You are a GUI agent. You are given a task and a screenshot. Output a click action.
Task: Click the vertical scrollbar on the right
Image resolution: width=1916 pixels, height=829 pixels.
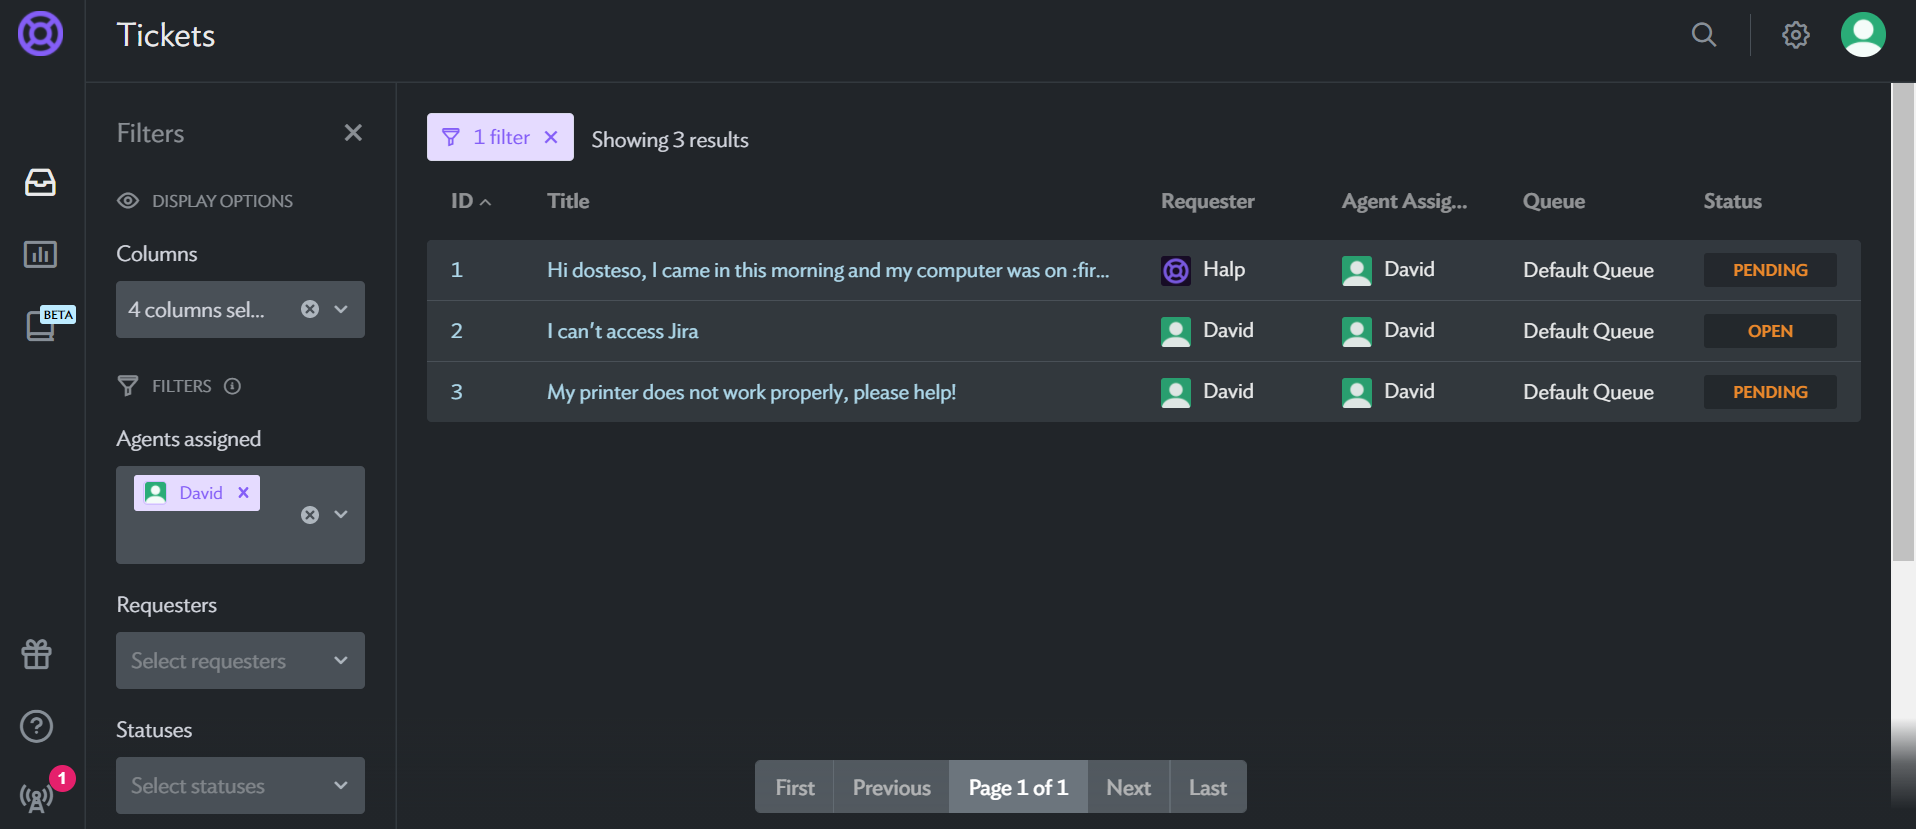[x=1902, y=322]
